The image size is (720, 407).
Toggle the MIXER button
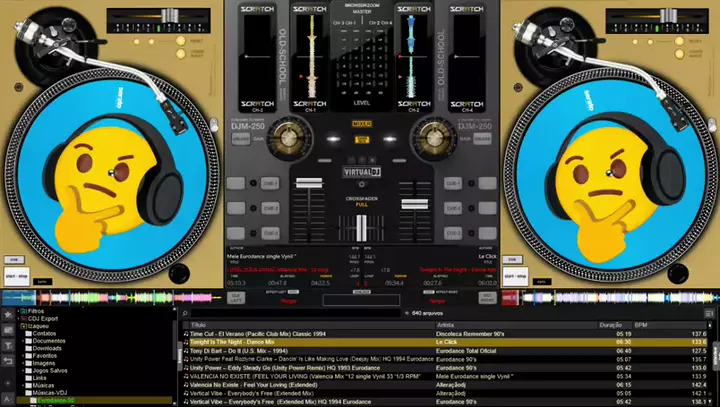coord(361,124)
